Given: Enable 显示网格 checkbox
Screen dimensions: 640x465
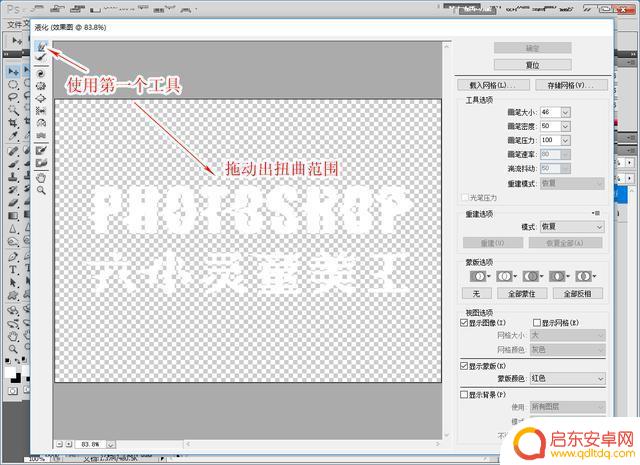Looking at the screenshot, I should (537, 323).
